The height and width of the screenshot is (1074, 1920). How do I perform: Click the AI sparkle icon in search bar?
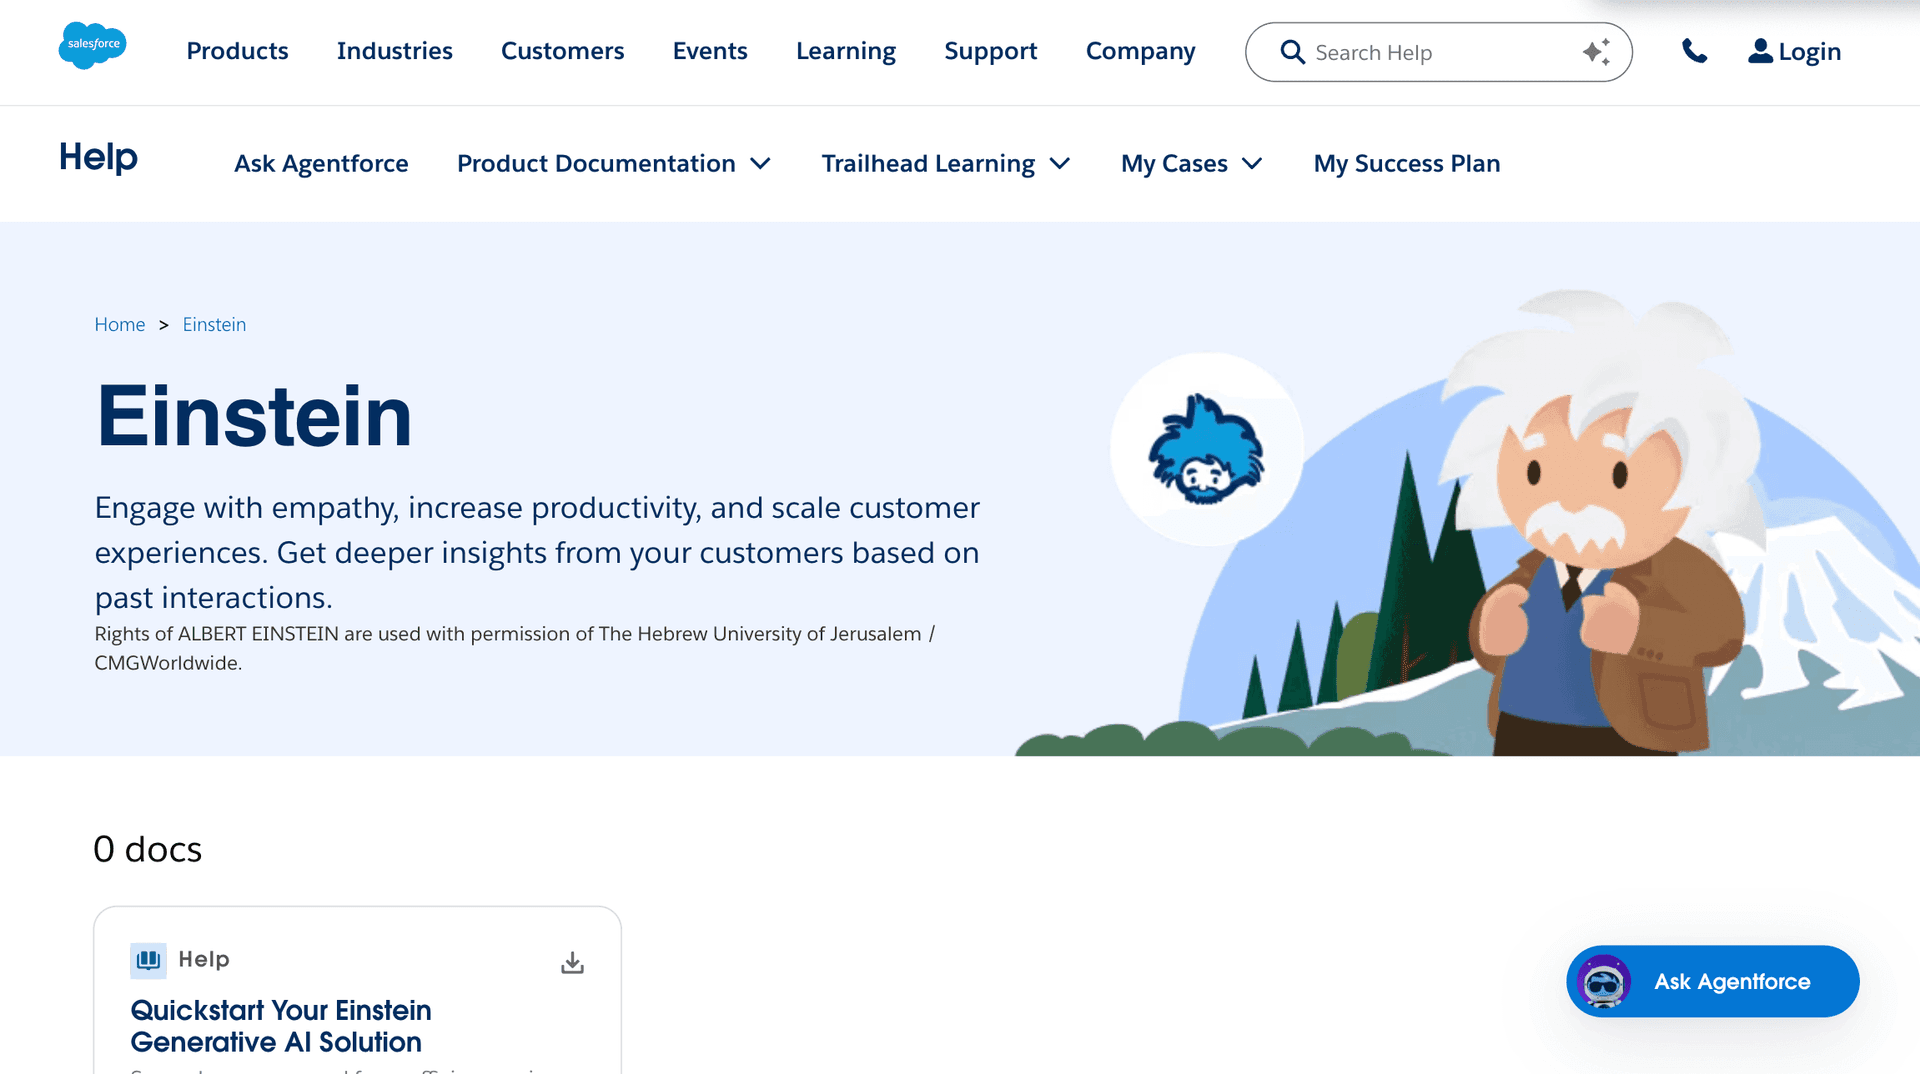(1595, 52)
